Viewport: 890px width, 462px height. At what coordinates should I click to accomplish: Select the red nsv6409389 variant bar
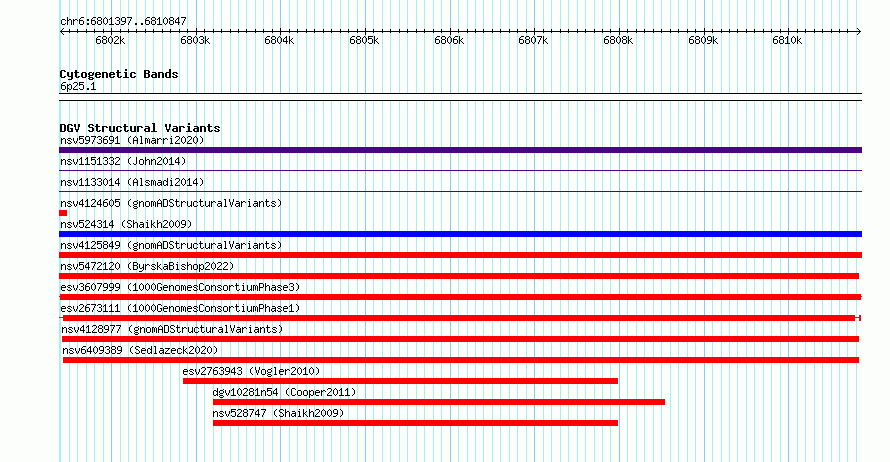[x=461, y=360]
